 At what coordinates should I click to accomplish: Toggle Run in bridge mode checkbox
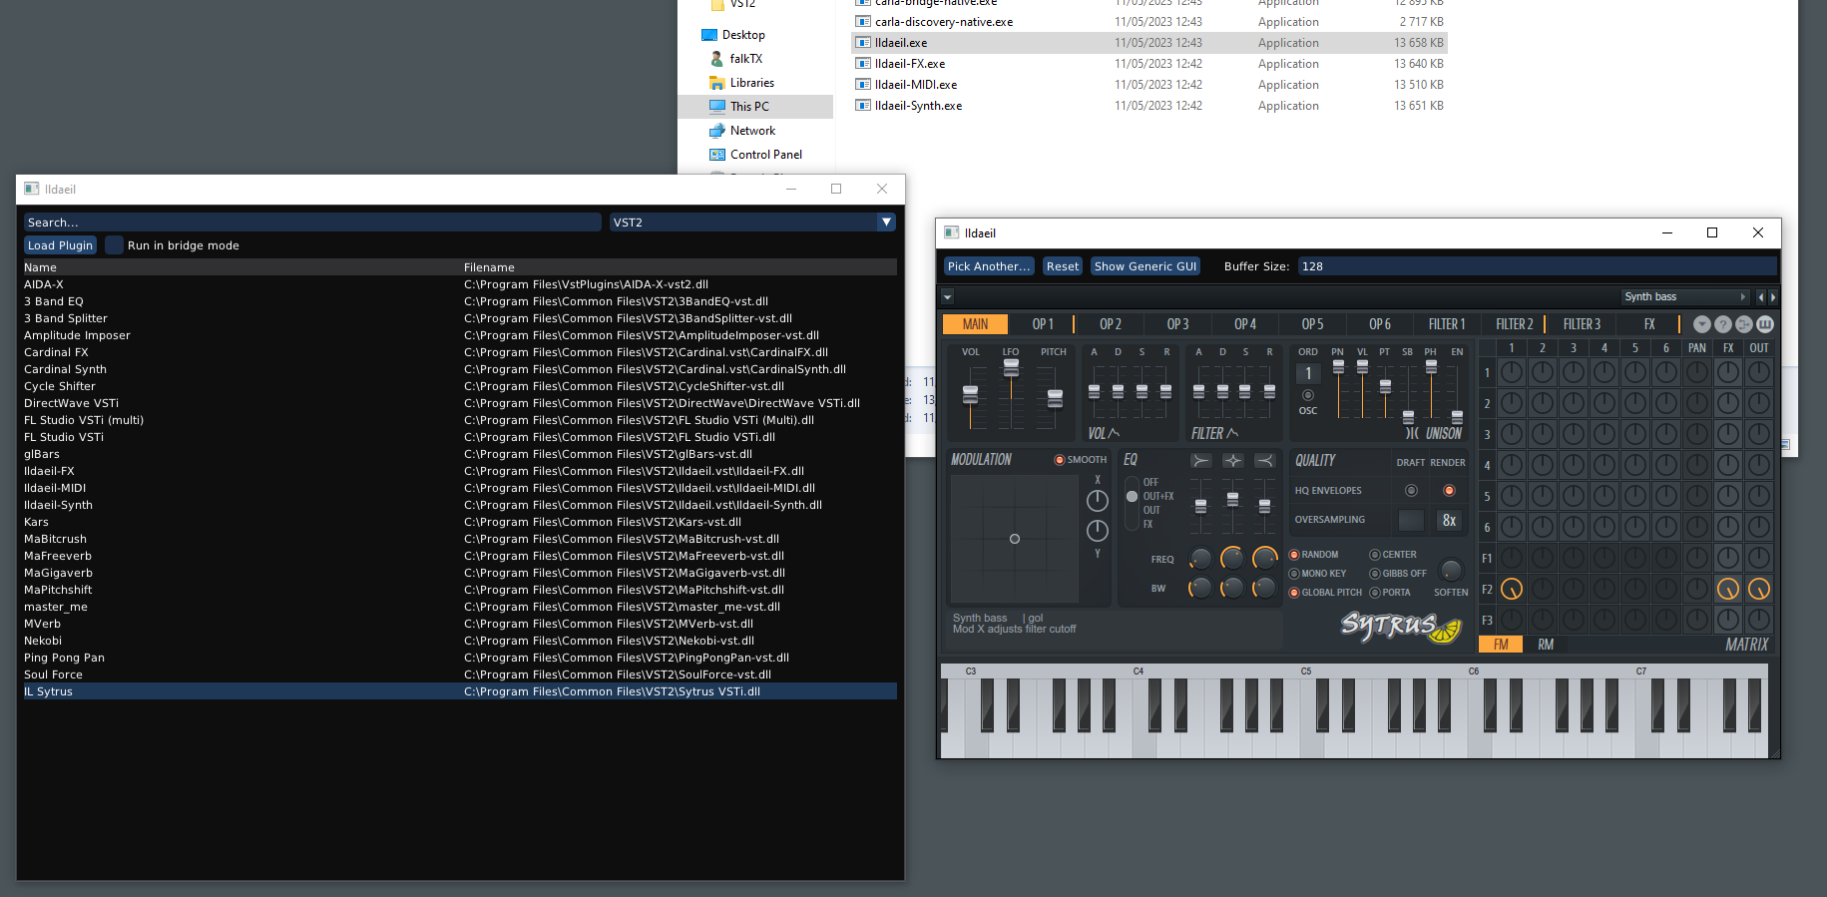tap(114, 245)
